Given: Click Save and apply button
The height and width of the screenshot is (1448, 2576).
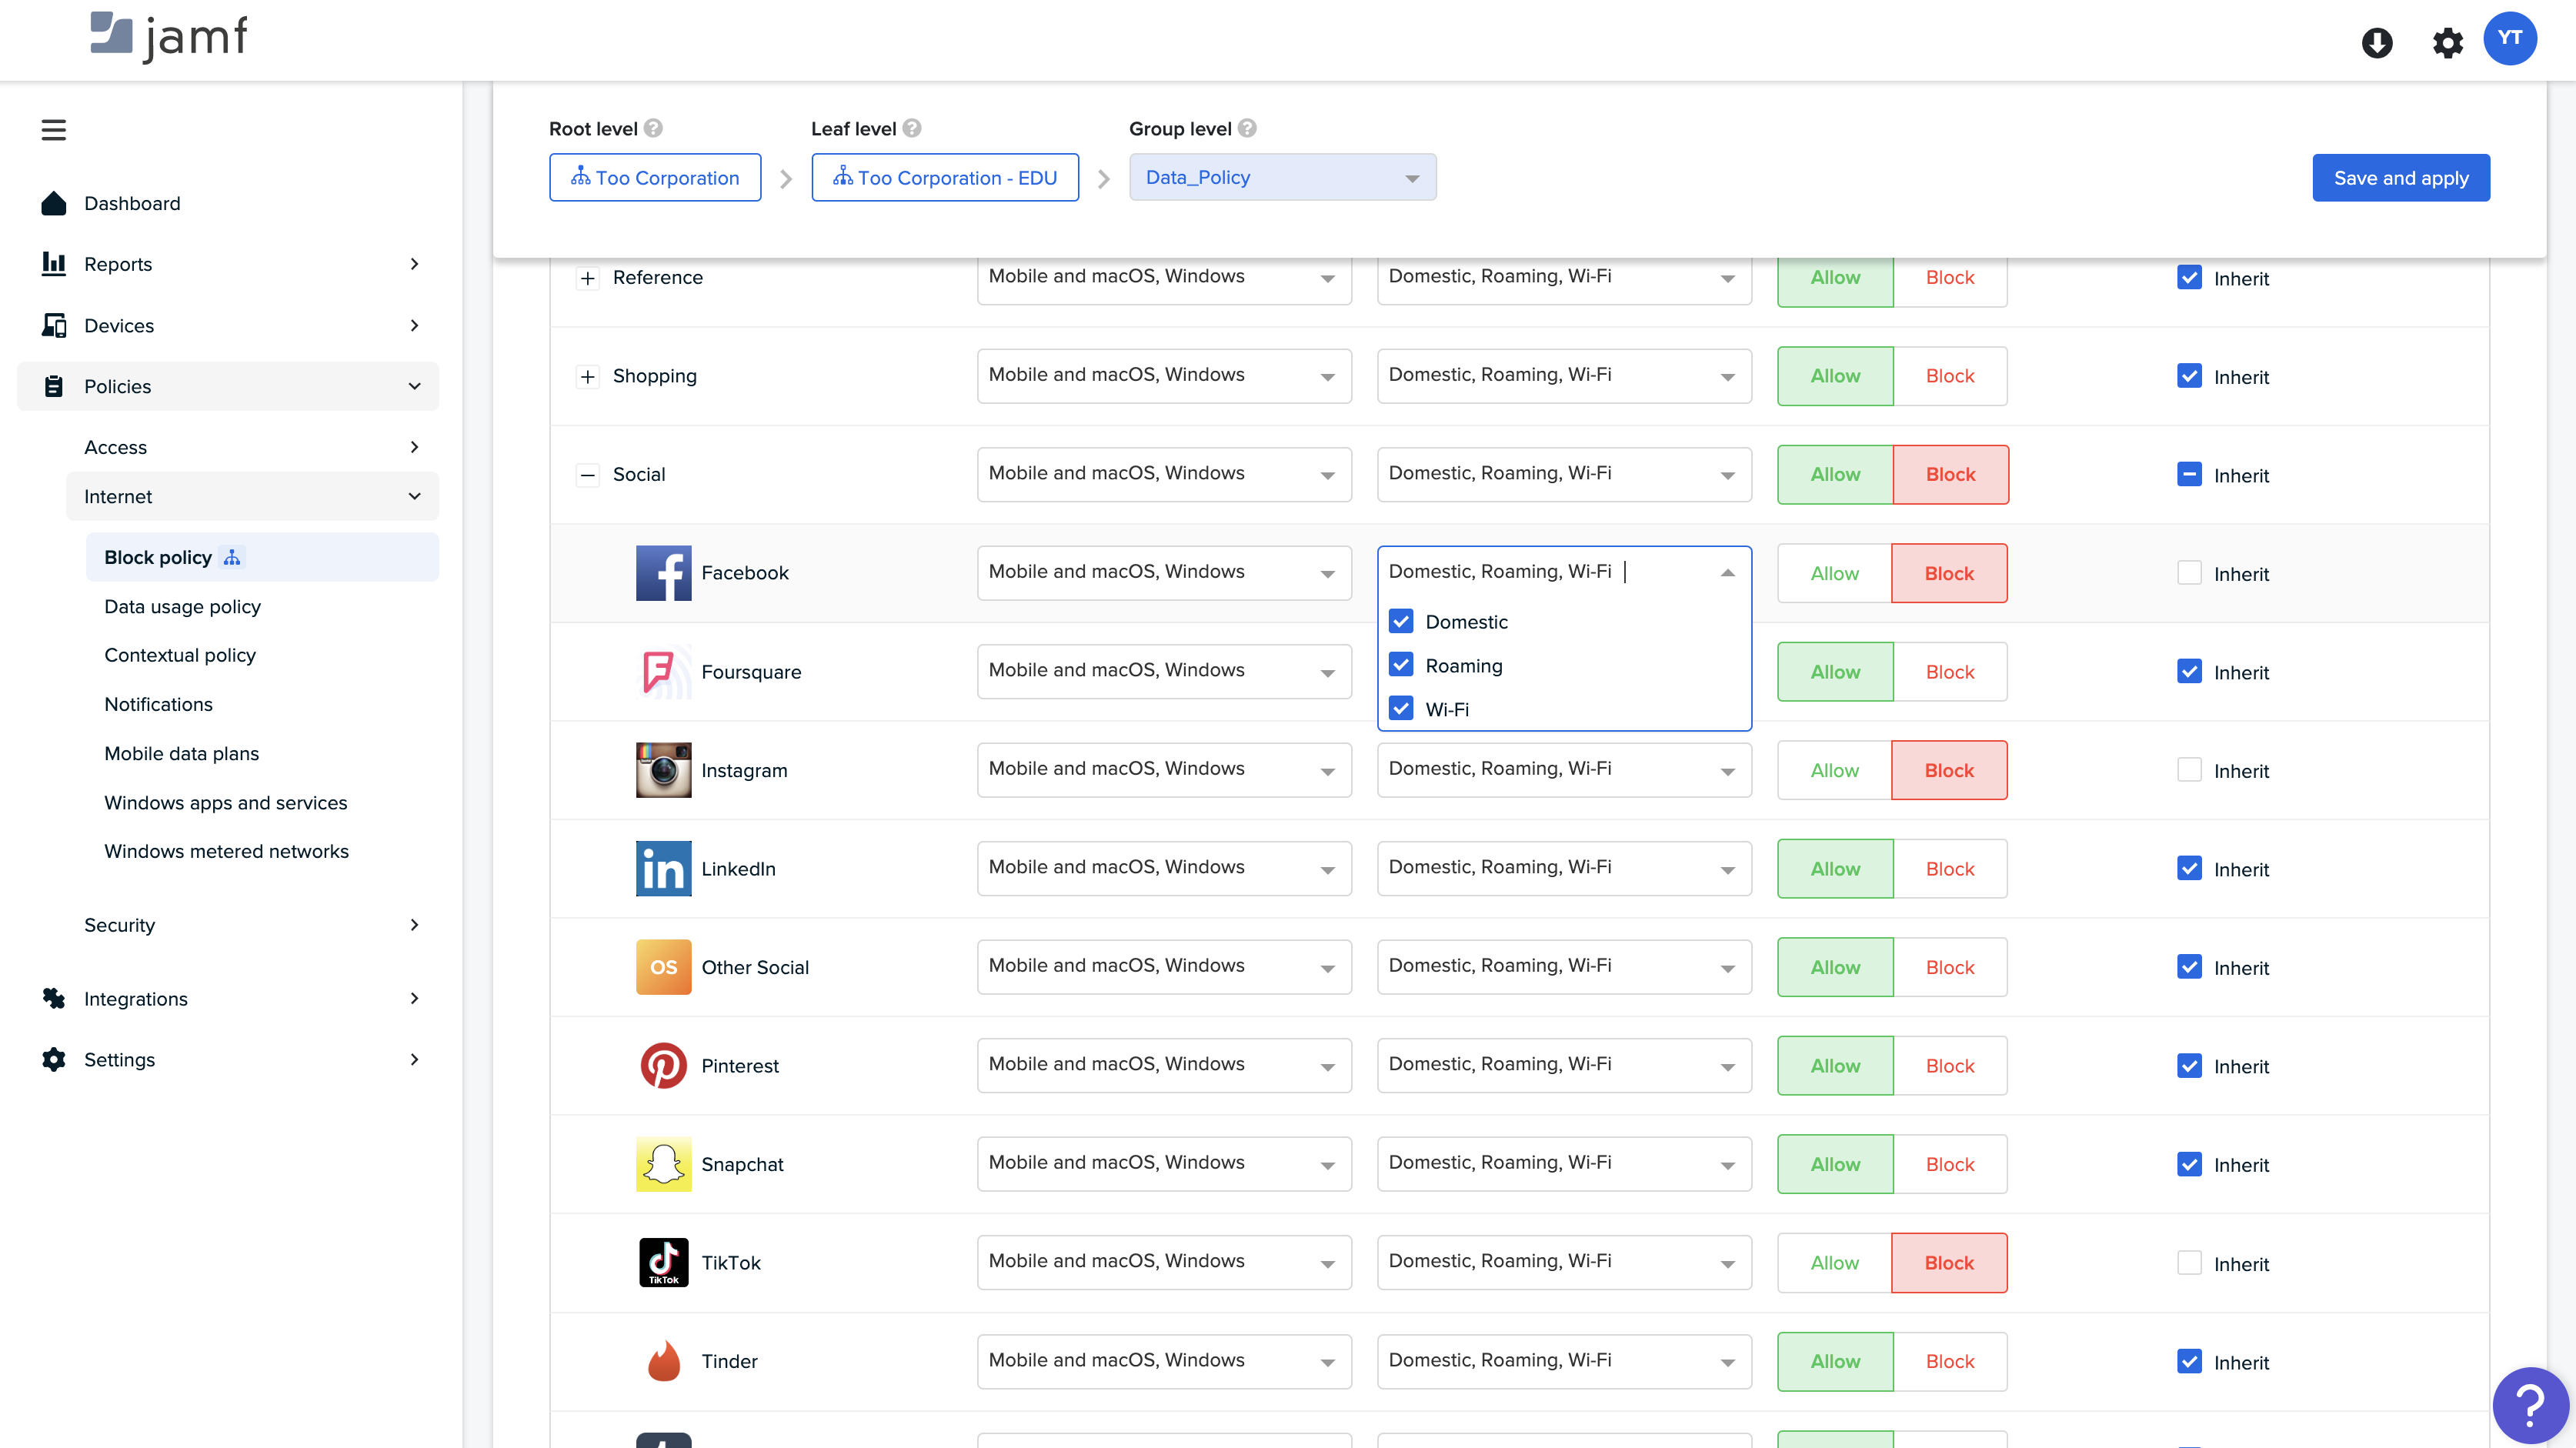Looking at the screenshot, I should [2400, 178].
